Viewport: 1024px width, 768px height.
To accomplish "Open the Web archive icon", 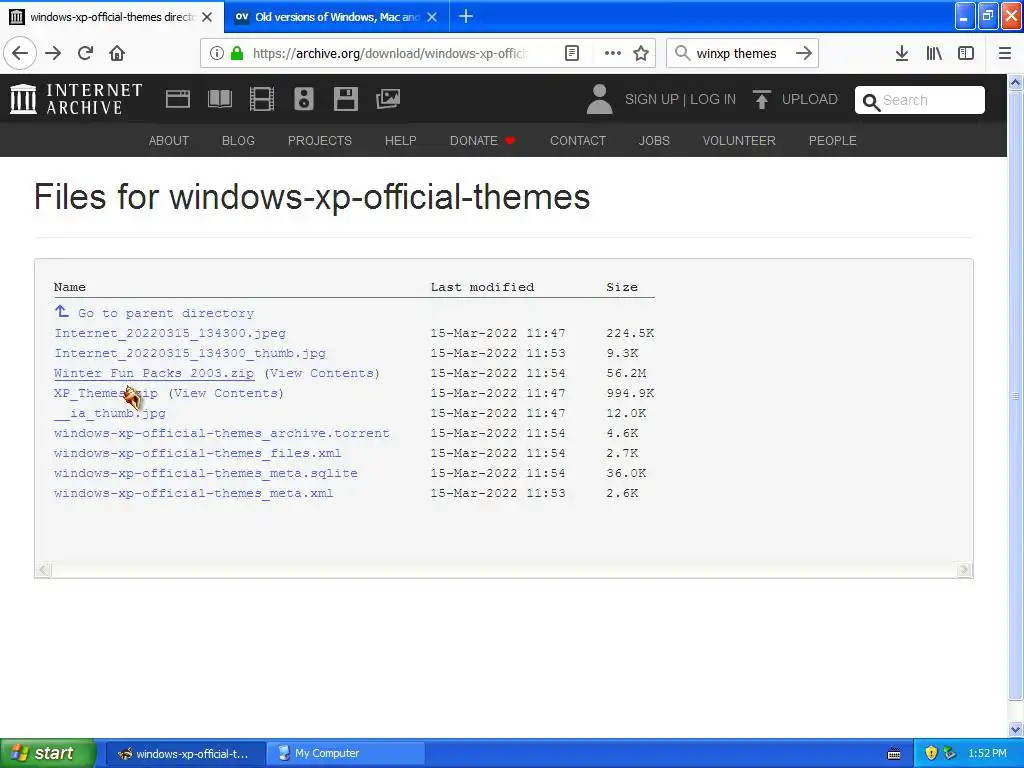I will point(178,99).
